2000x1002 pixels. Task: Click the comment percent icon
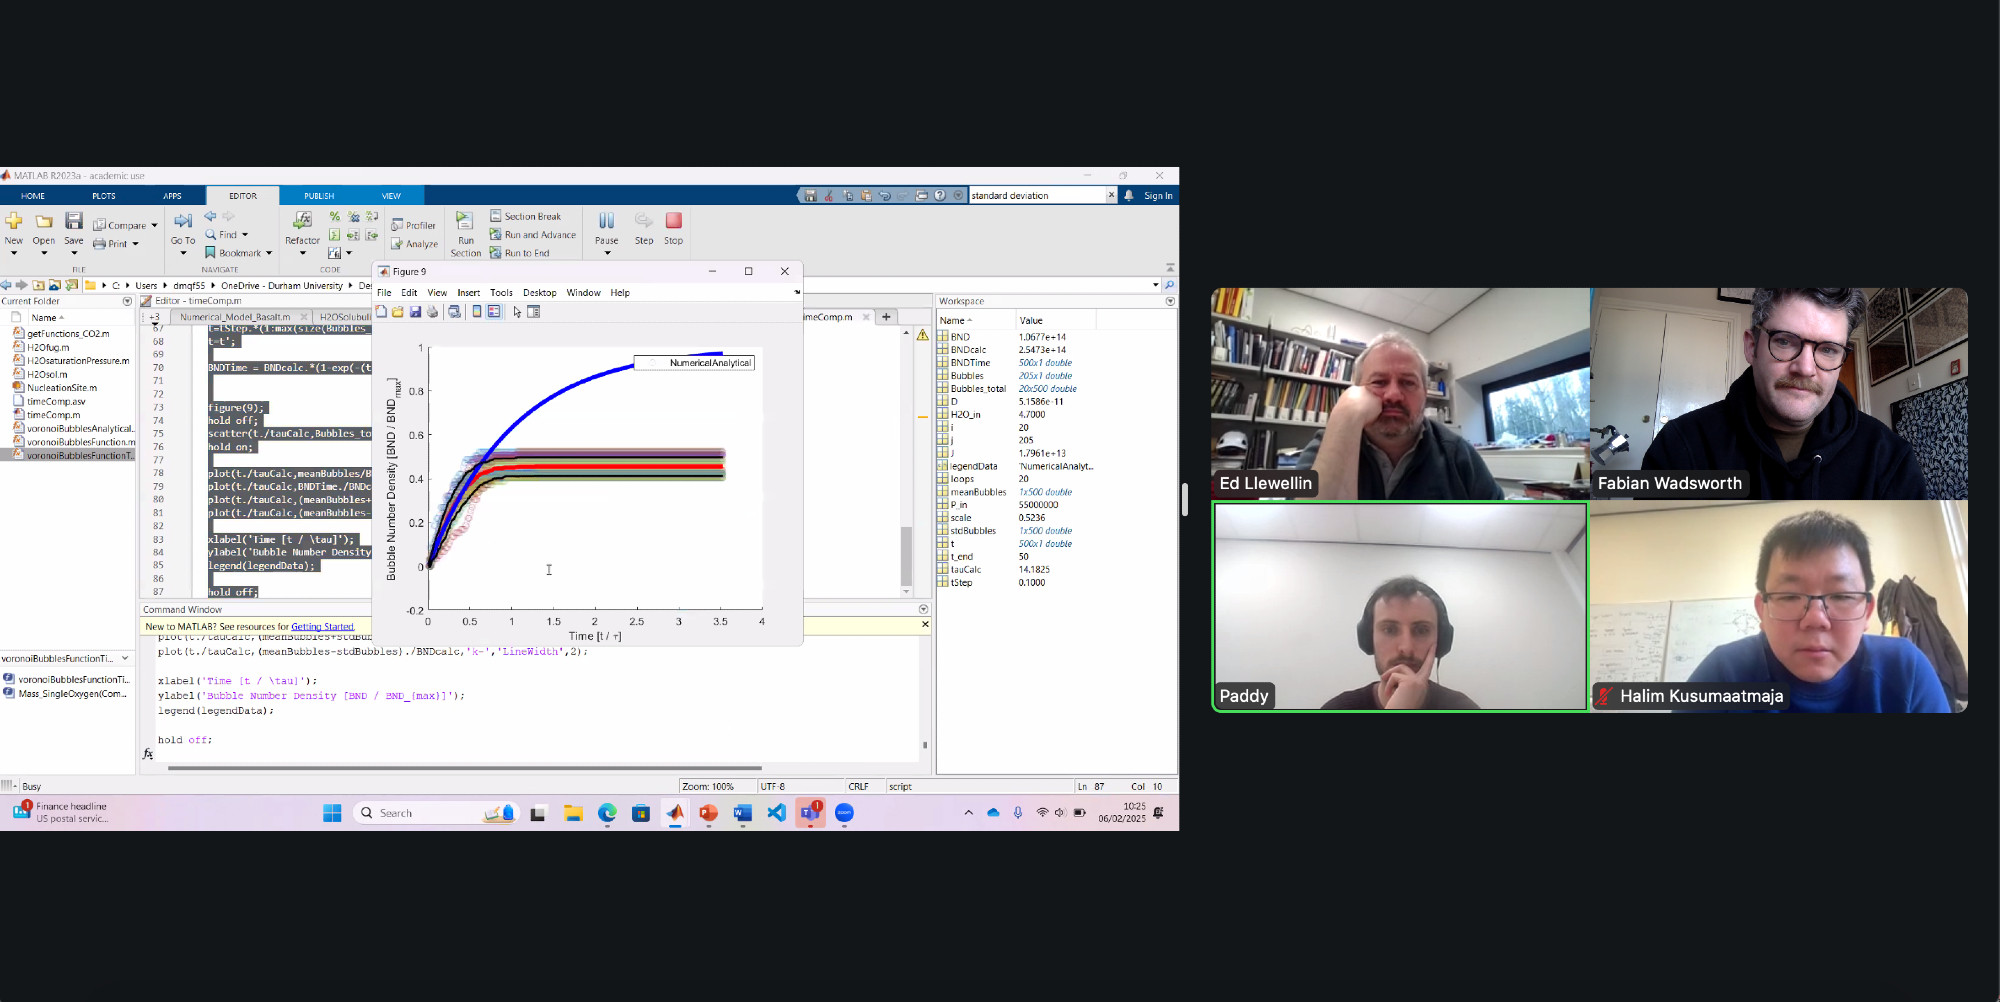tap(335, 216)
